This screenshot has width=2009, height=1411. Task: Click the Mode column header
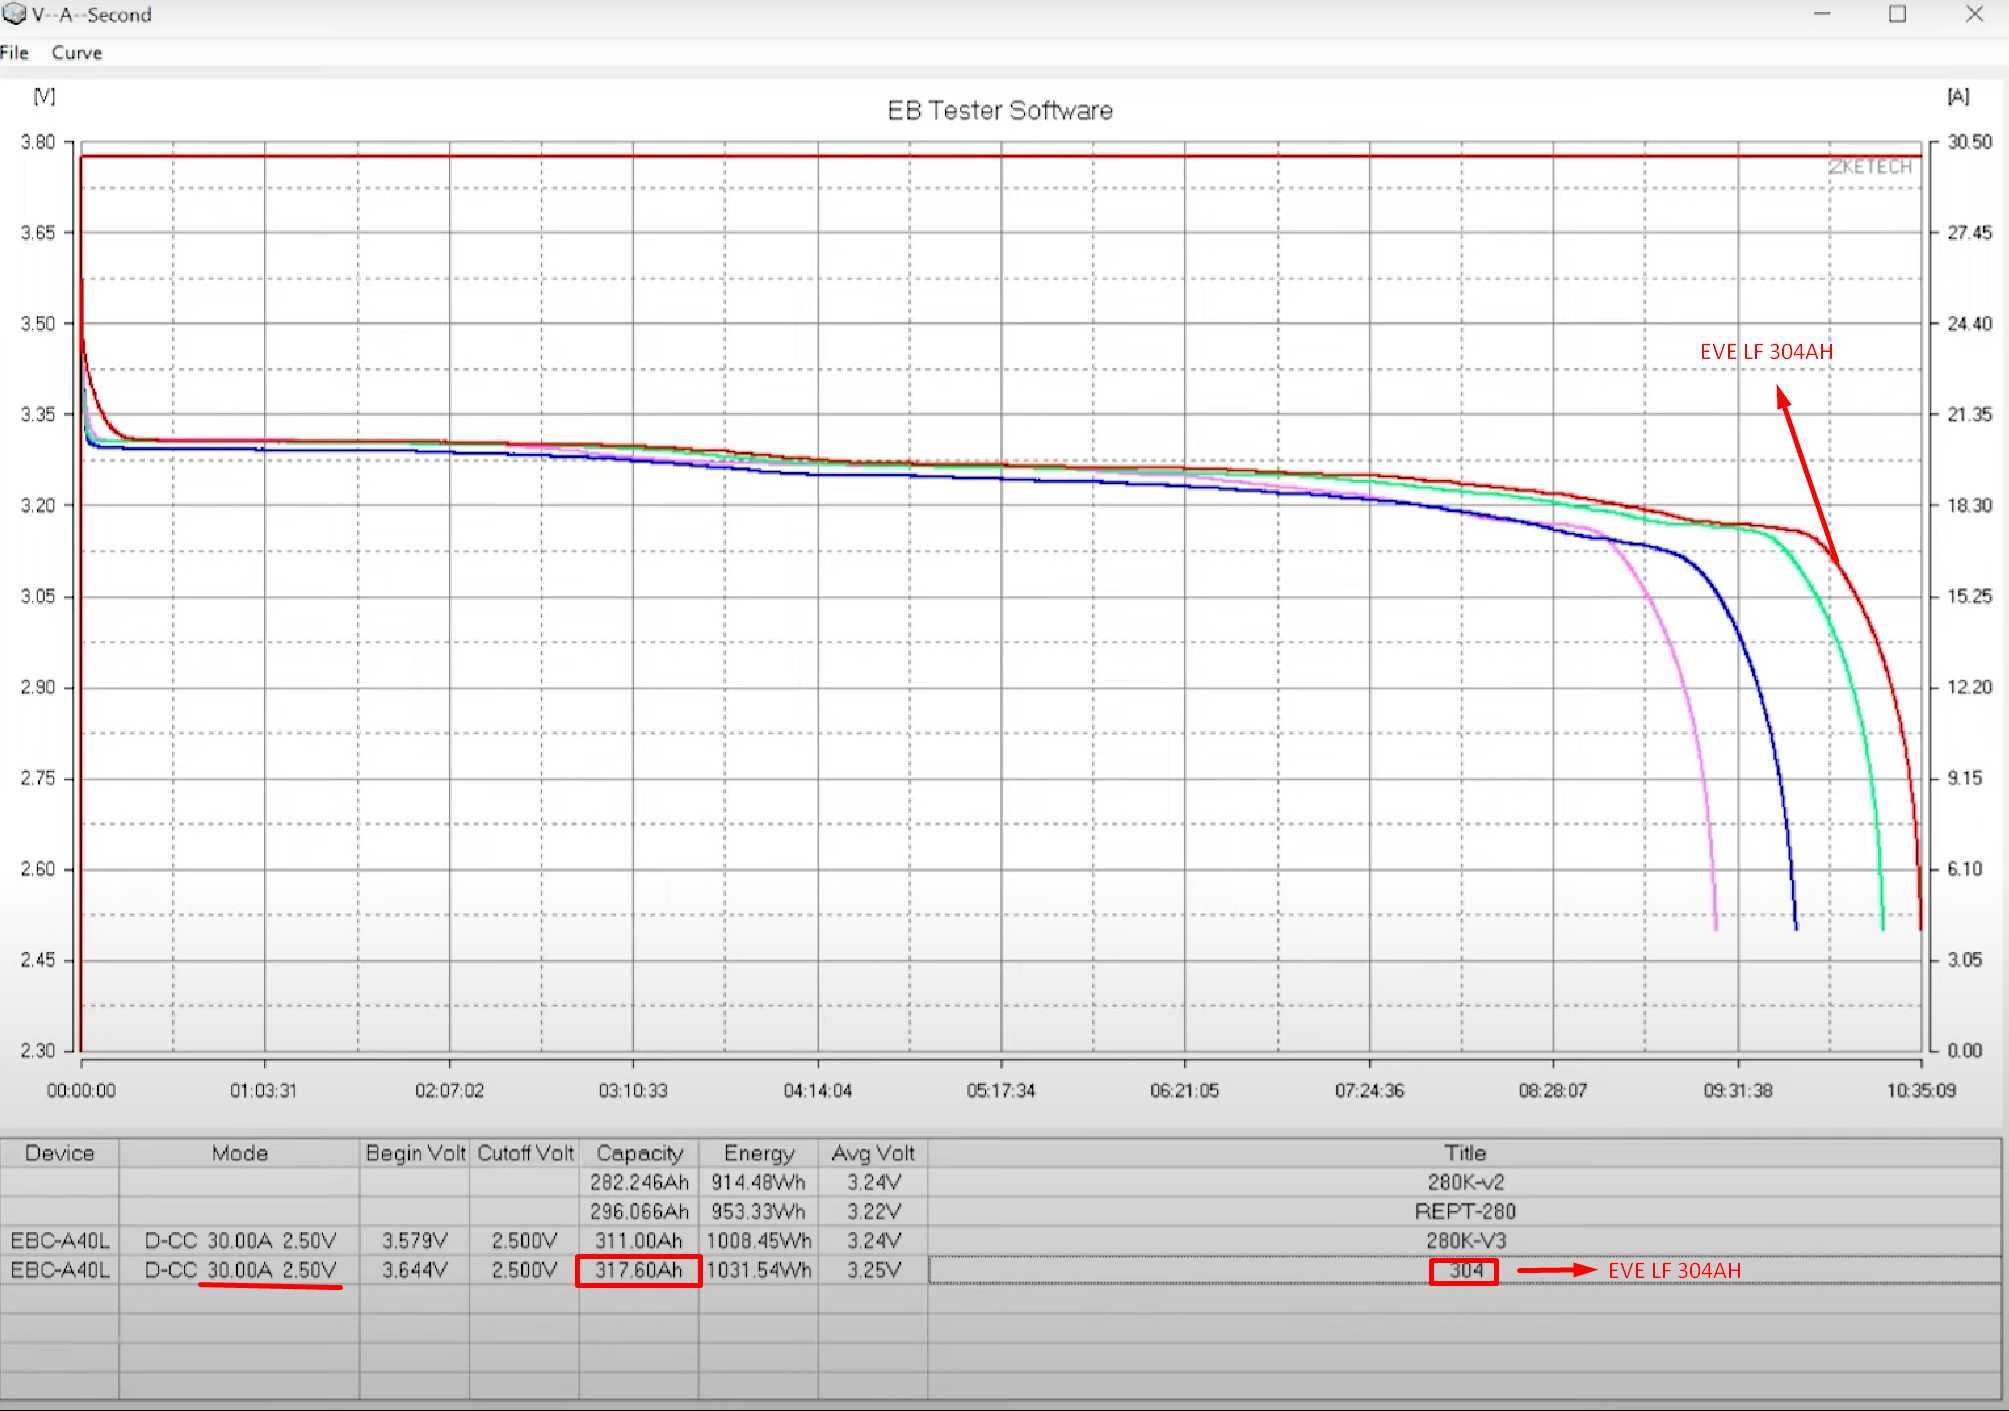pos(240,1153)
